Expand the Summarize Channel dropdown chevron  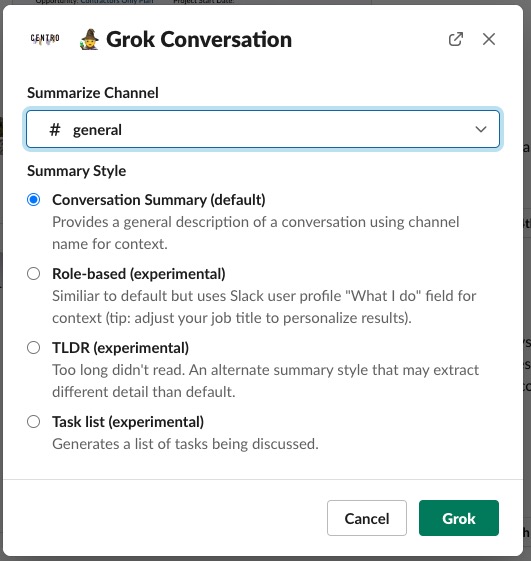[481, 129]
